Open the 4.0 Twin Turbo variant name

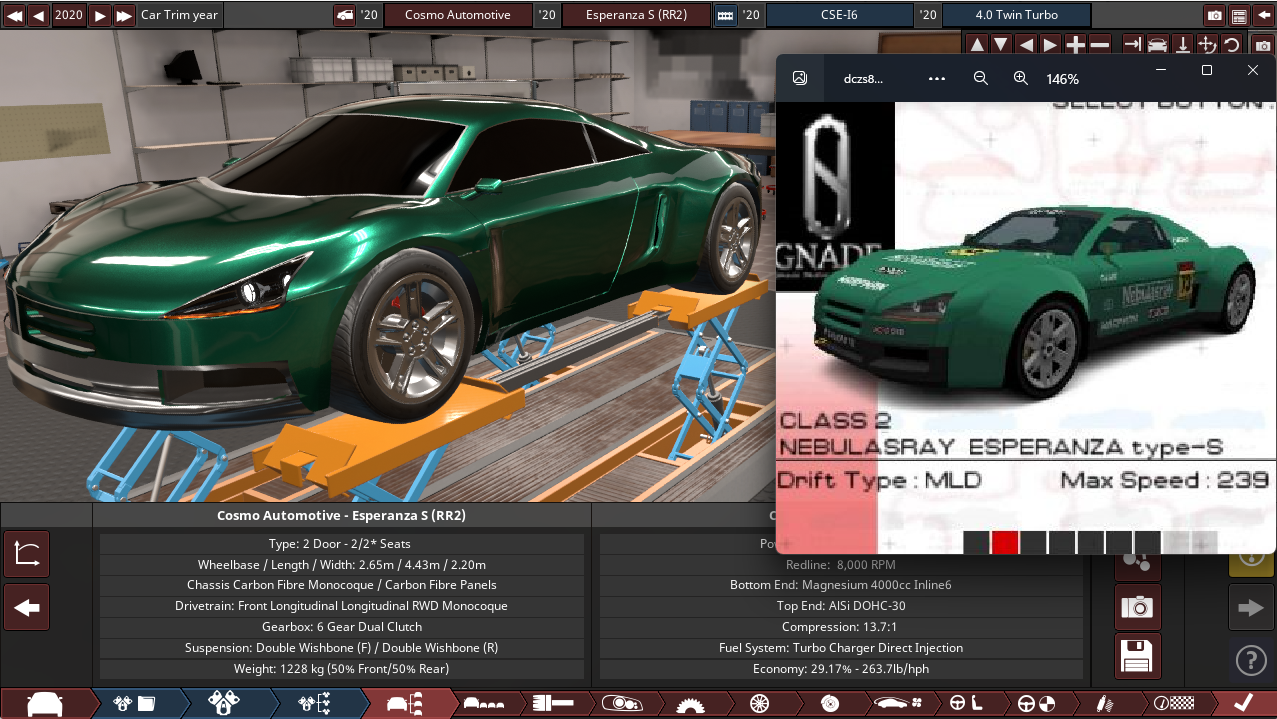coord(1017,15)
